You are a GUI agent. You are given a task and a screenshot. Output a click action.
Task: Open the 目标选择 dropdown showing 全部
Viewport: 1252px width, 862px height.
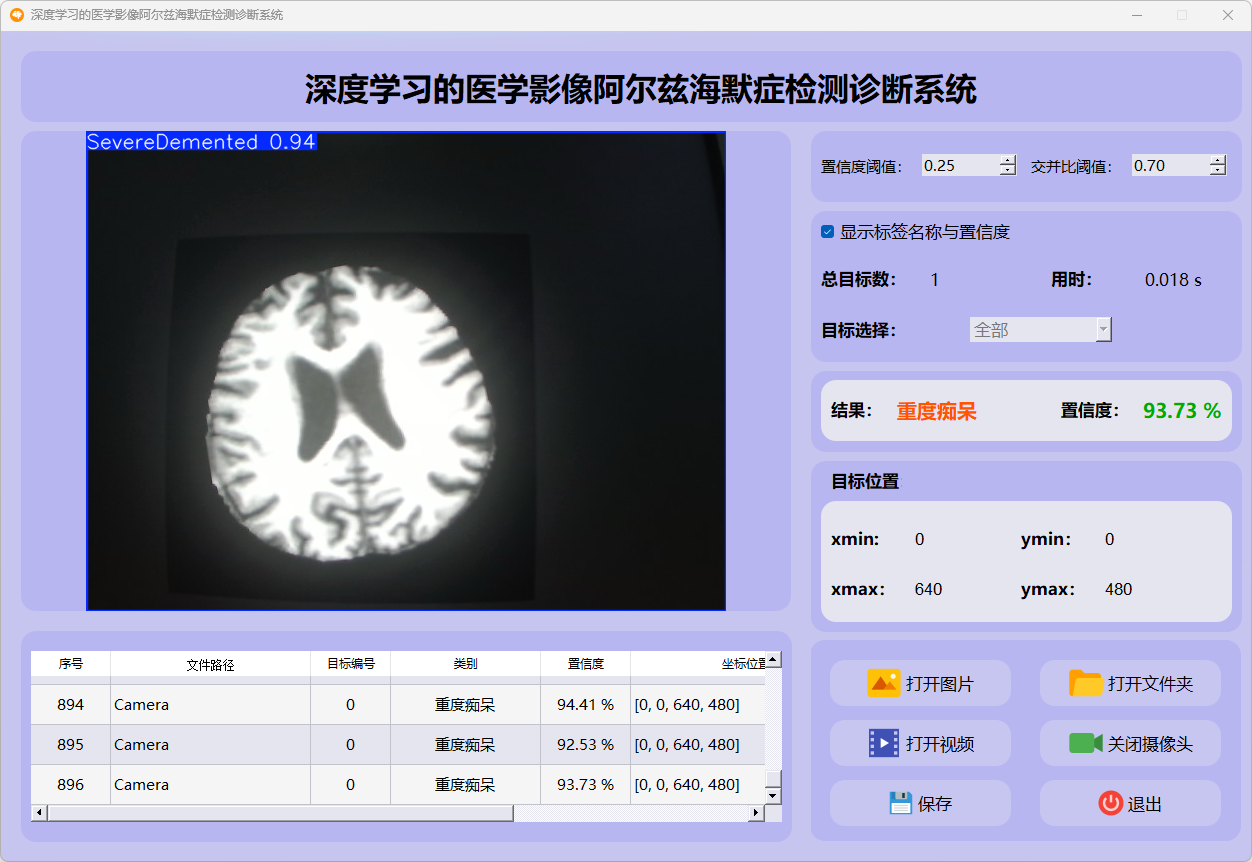coord(1040,330)
